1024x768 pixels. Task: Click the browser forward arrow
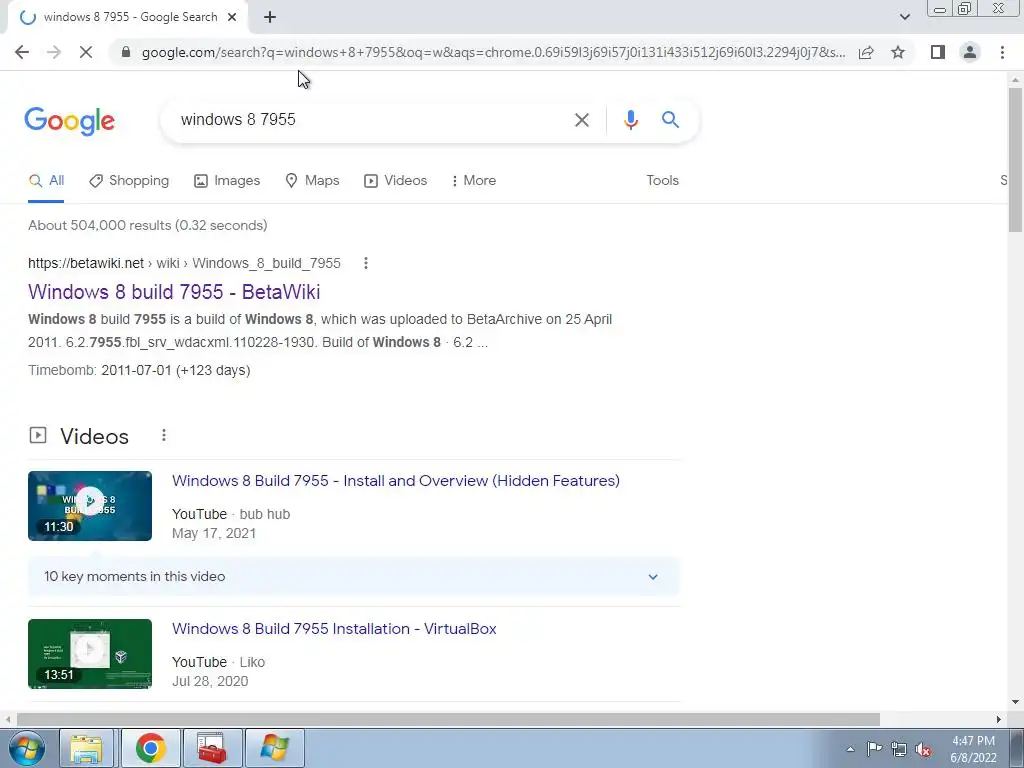[x=54, y=52]
